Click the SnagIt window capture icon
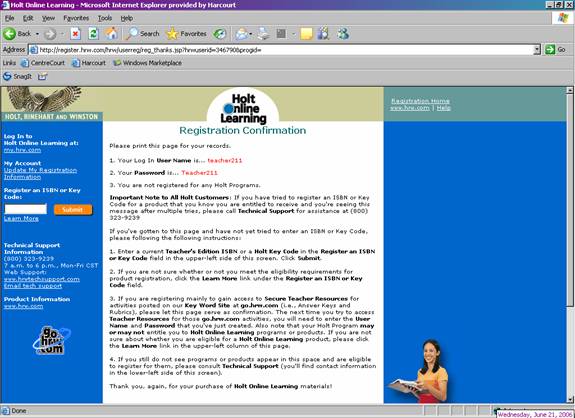 tap(43, 77)
